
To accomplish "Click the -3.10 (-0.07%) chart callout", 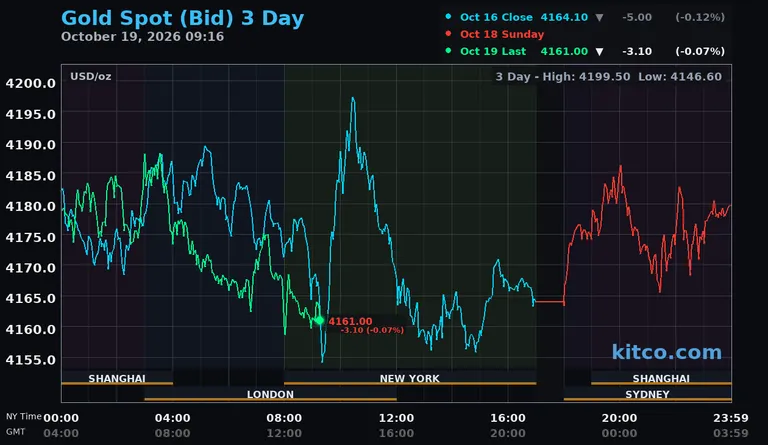I will point(372,330).
